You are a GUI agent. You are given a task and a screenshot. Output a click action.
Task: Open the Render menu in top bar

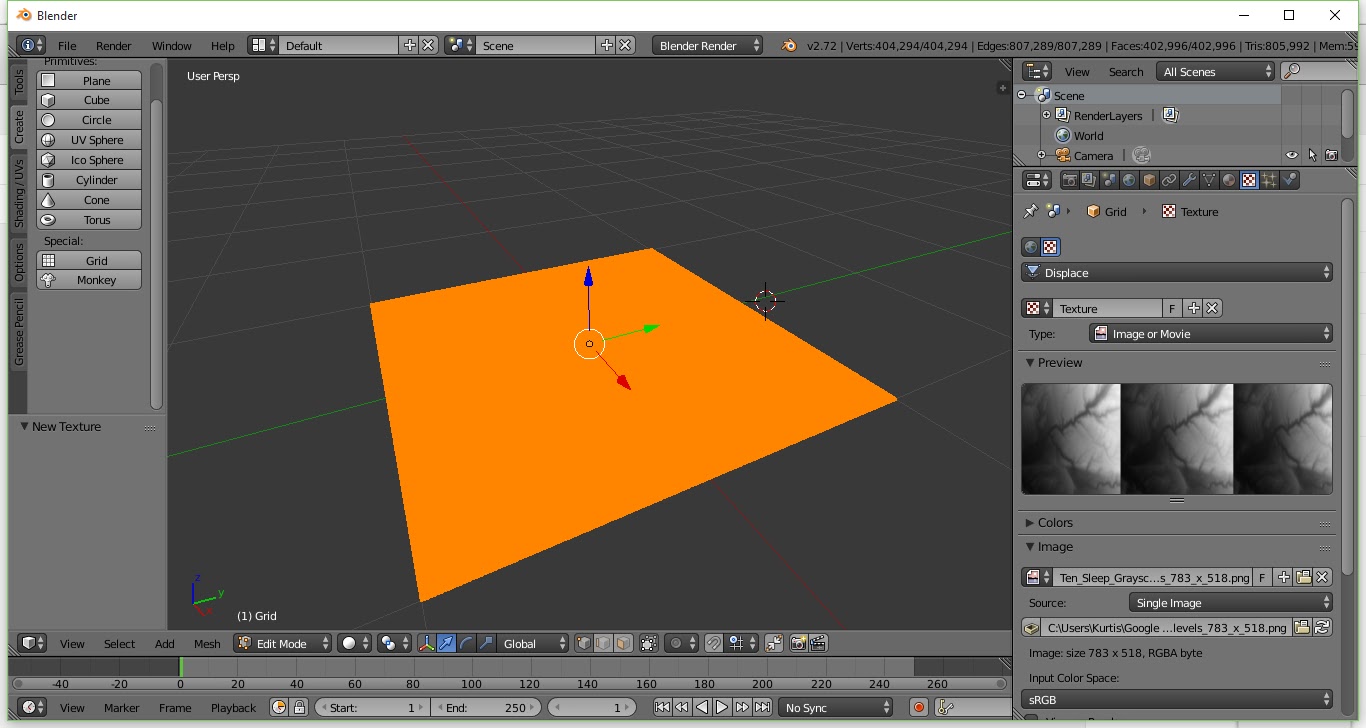click(113, 45)
